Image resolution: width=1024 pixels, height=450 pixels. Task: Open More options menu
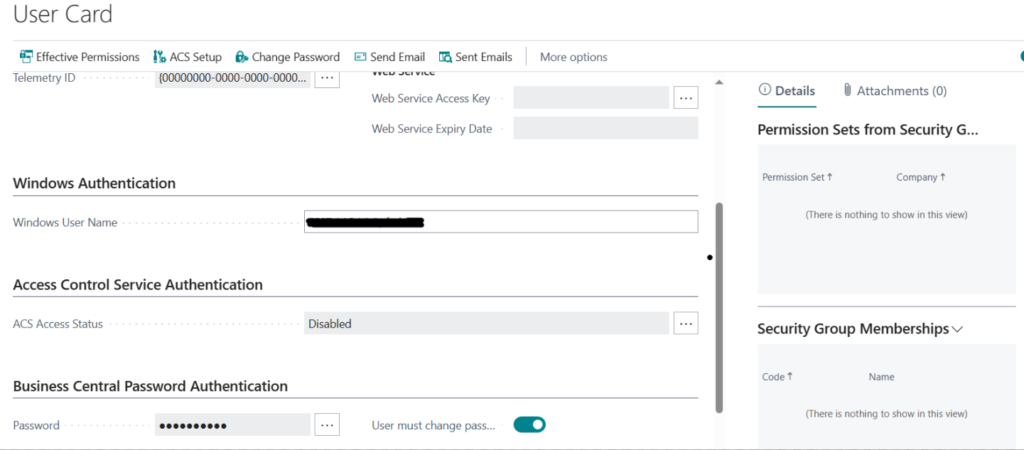point(573,57)
